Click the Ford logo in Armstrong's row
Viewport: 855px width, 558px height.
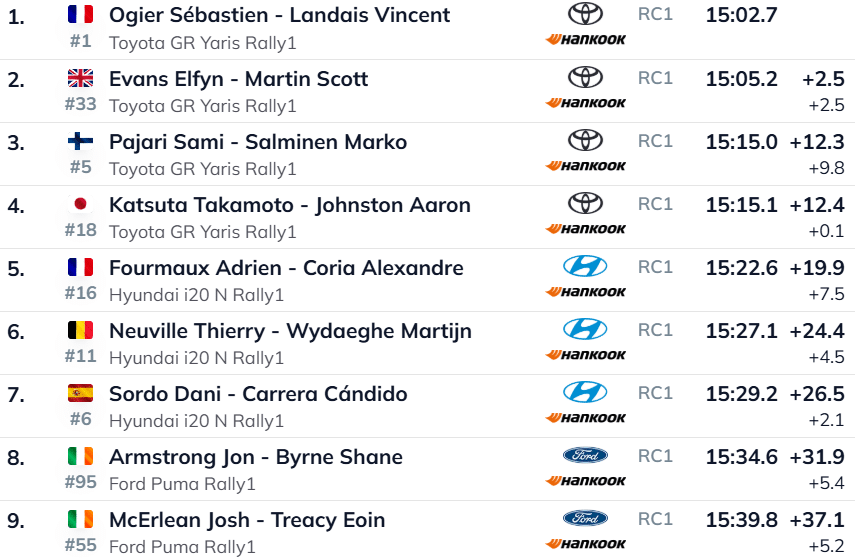[585, 455]
